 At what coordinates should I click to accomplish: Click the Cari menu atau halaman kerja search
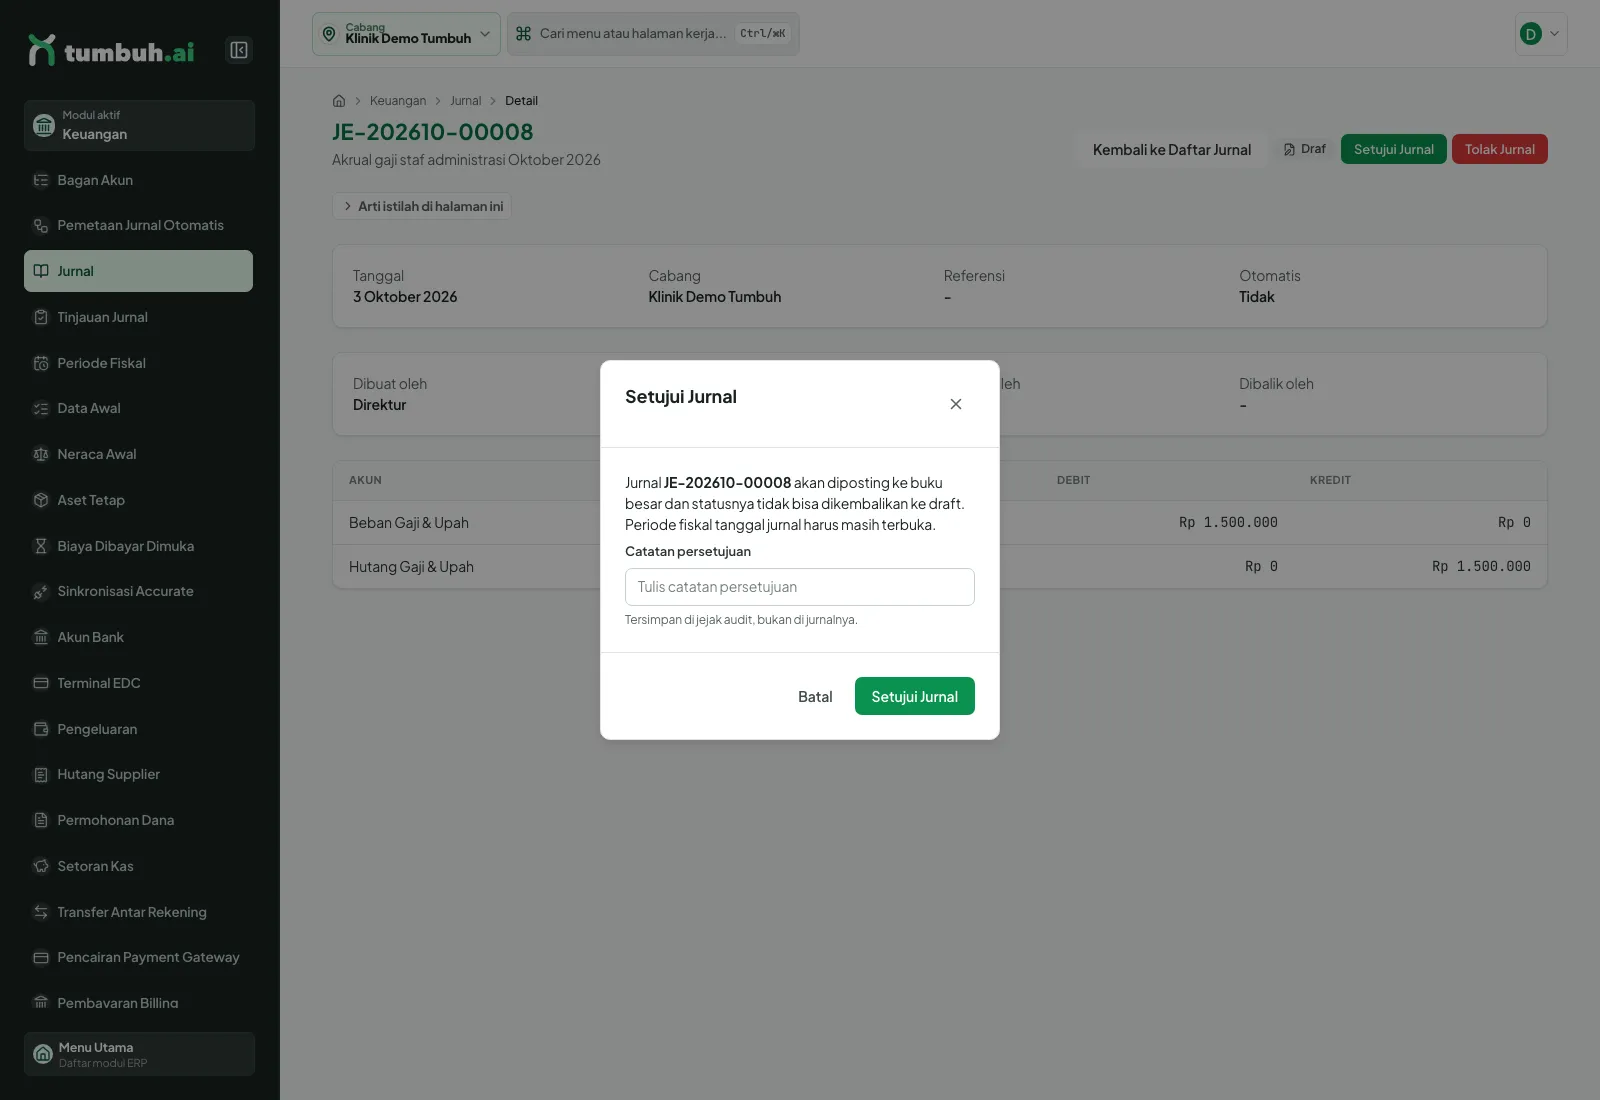(x=653, y=34)
